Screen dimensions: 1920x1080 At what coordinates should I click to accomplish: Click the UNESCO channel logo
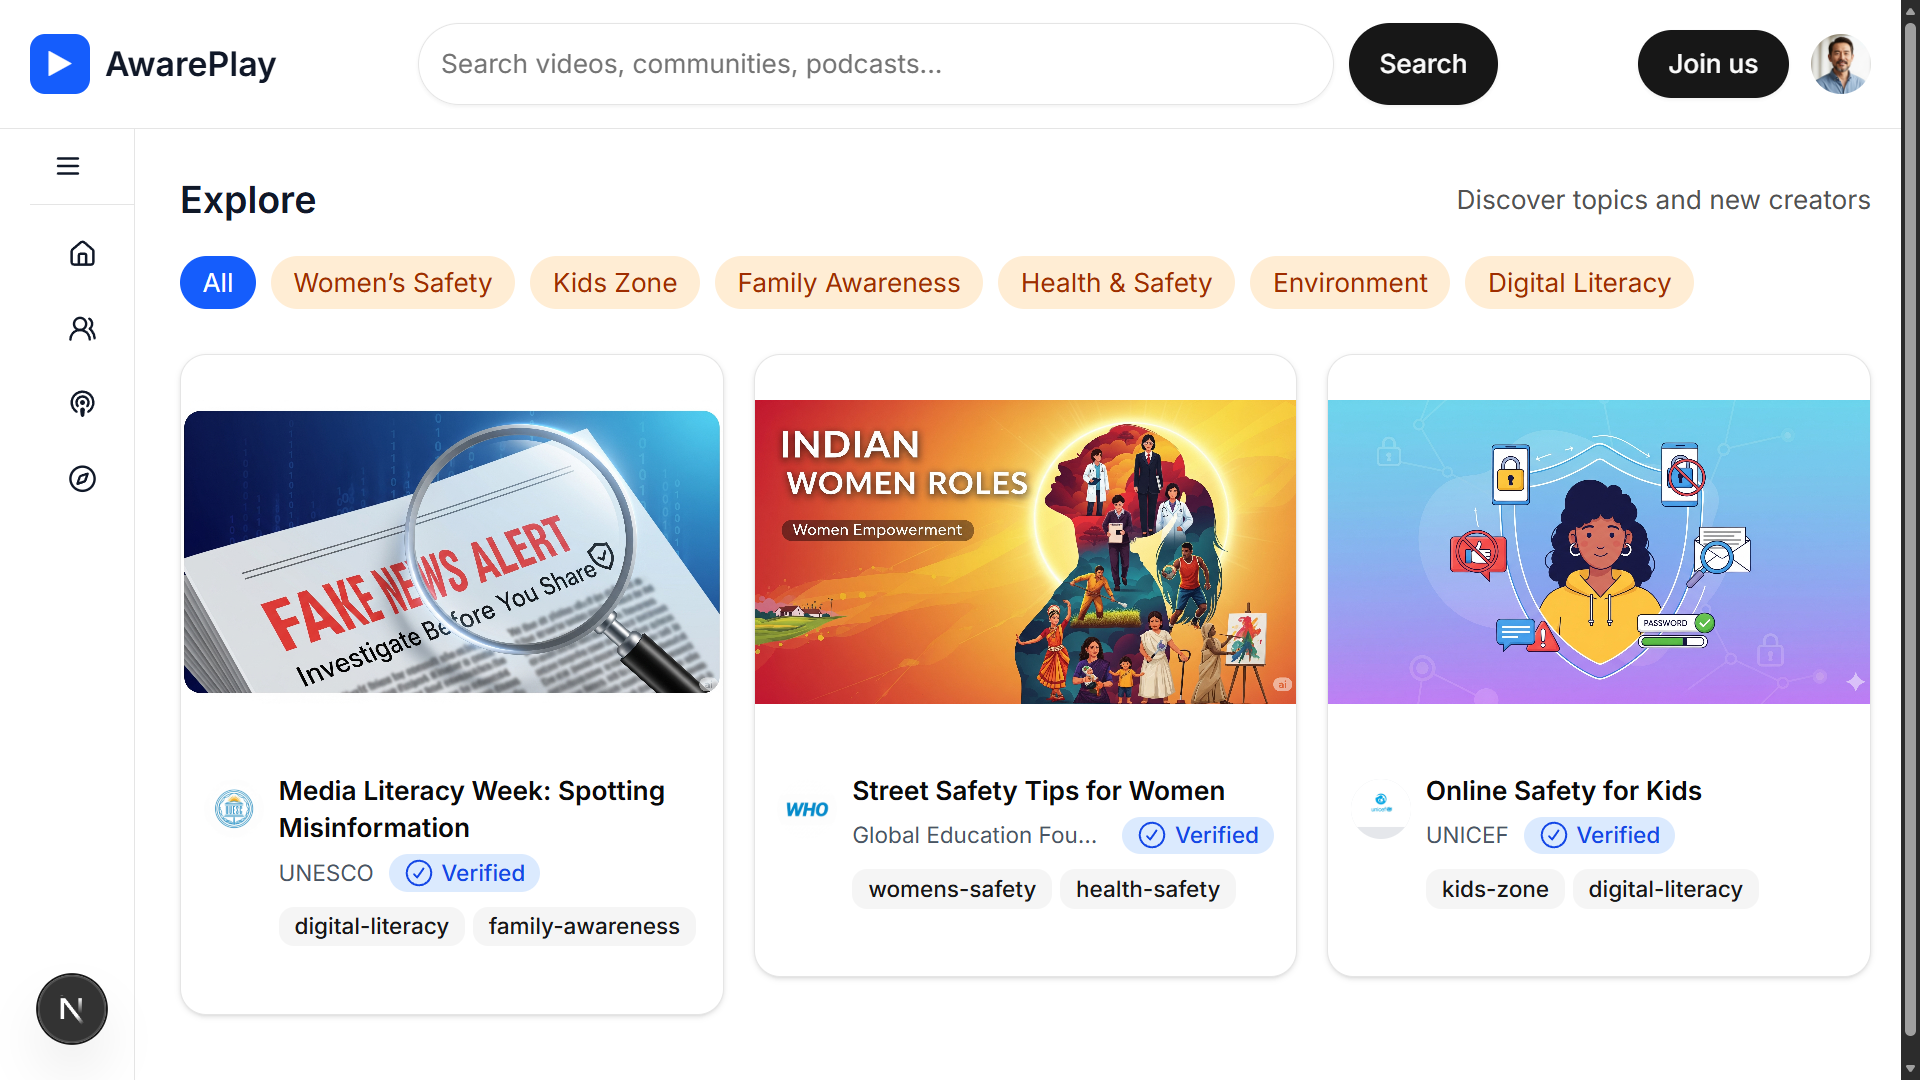pos(234,808)
